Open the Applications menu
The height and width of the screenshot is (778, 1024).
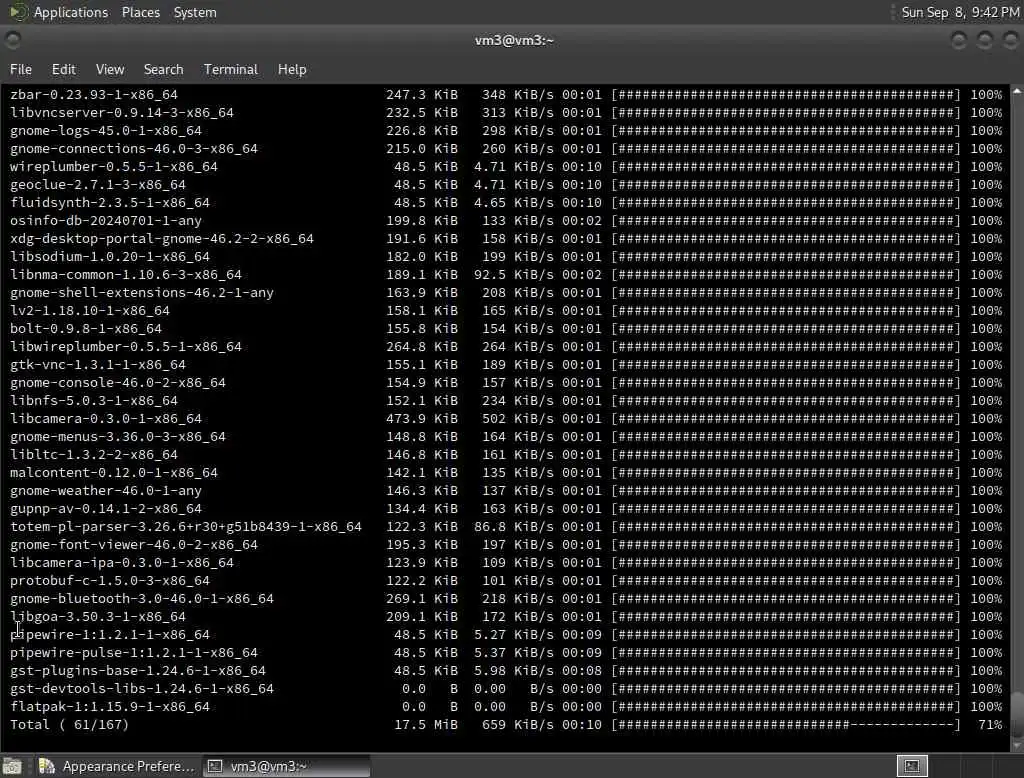pyautogui.click(x=71, y=12)
